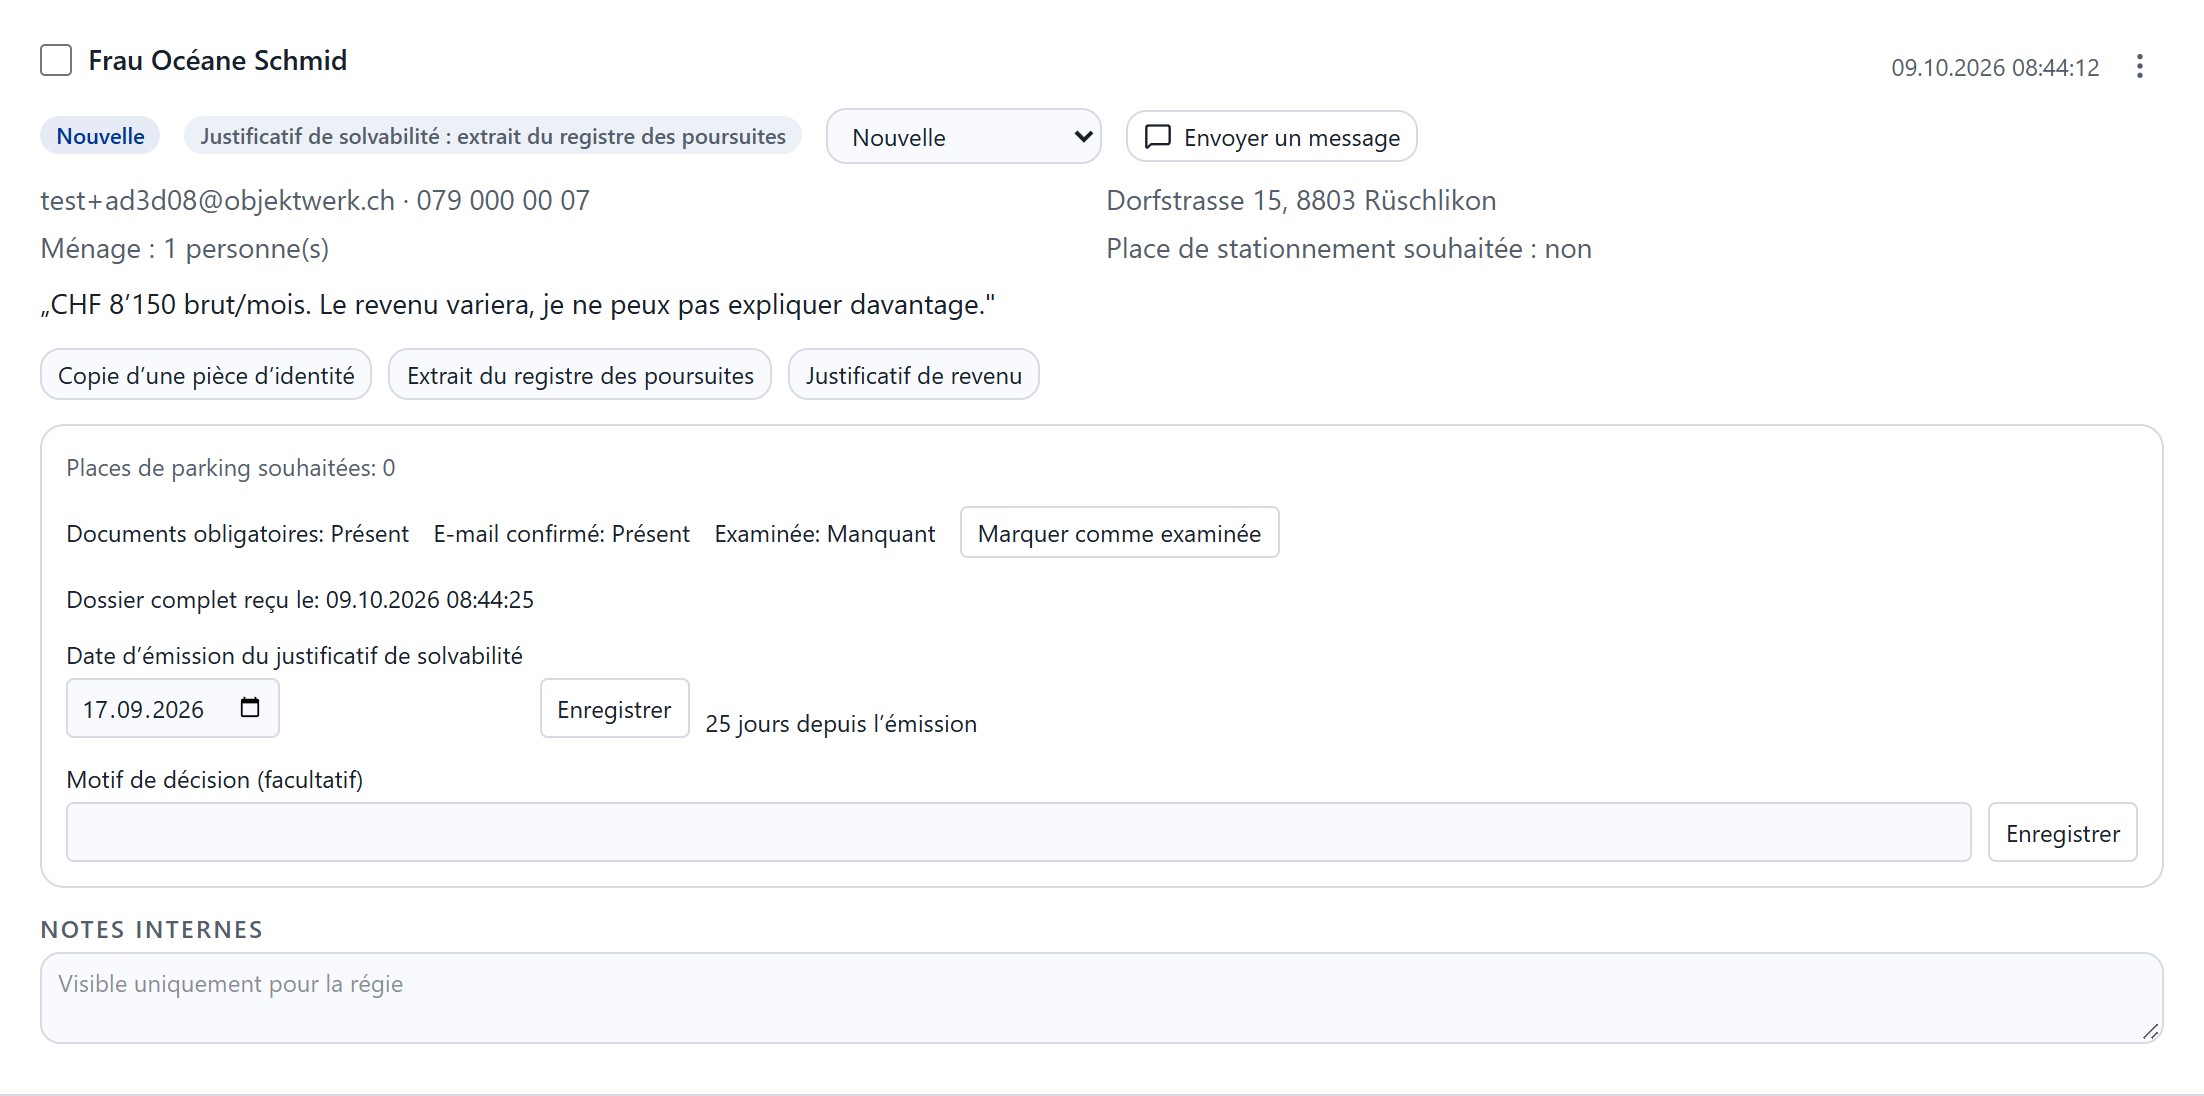Focus the 17.09.2026 date input

tap(173, 709)
